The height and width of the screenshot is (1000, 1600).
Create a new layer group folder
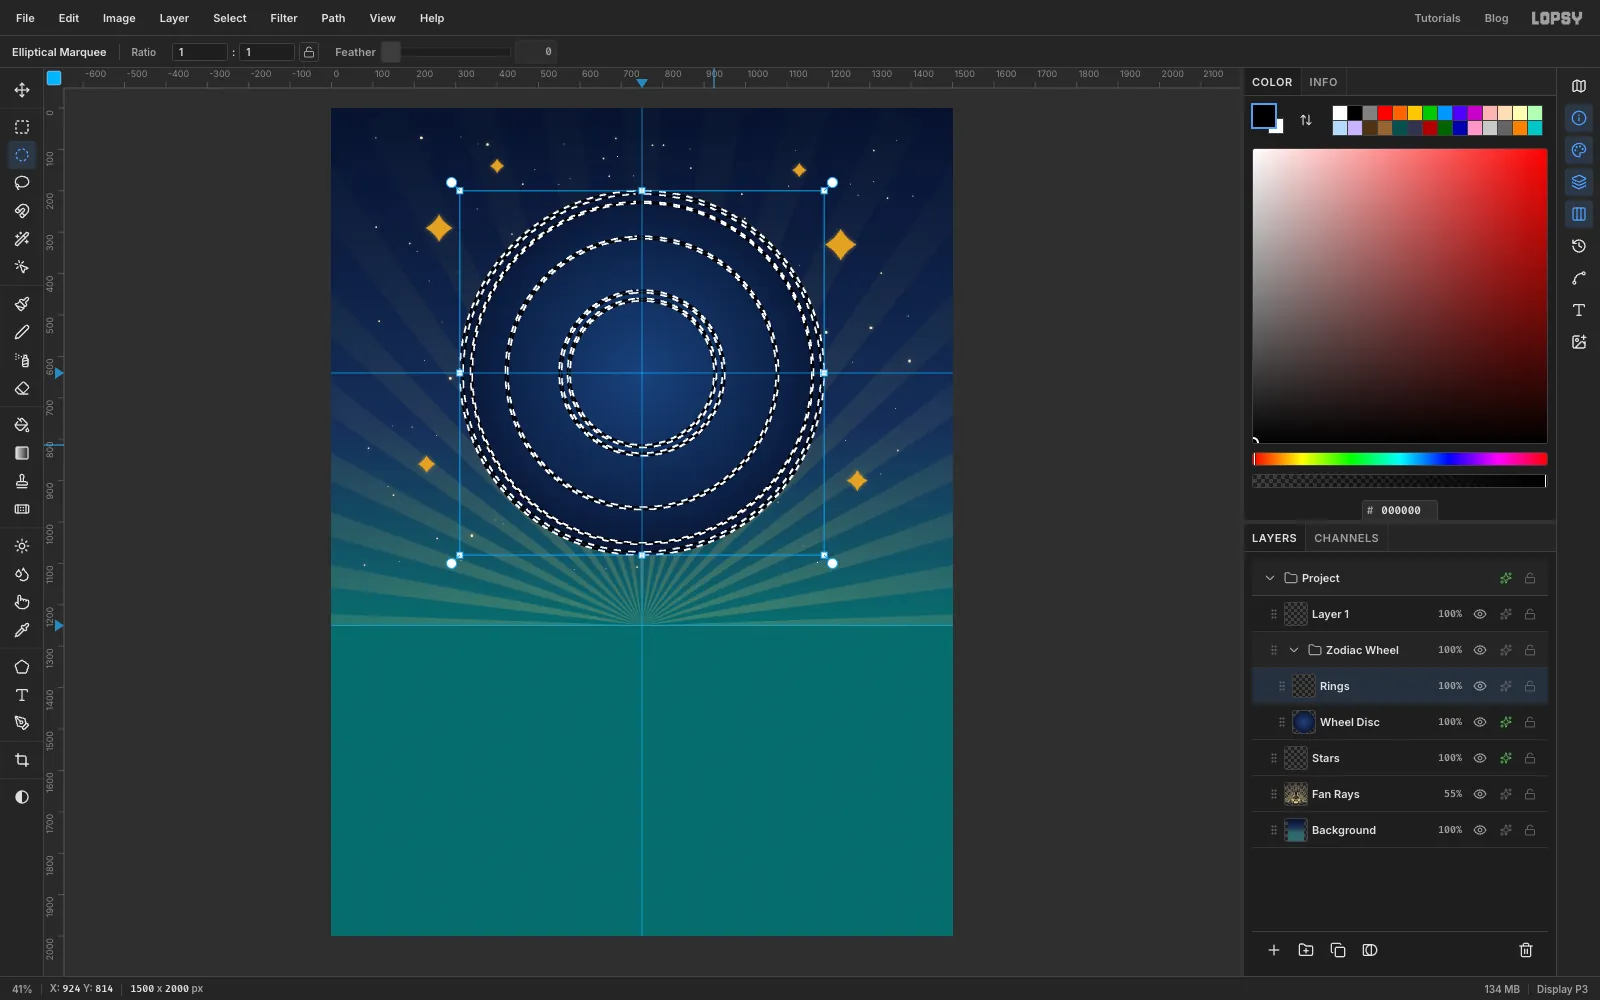1306,950
